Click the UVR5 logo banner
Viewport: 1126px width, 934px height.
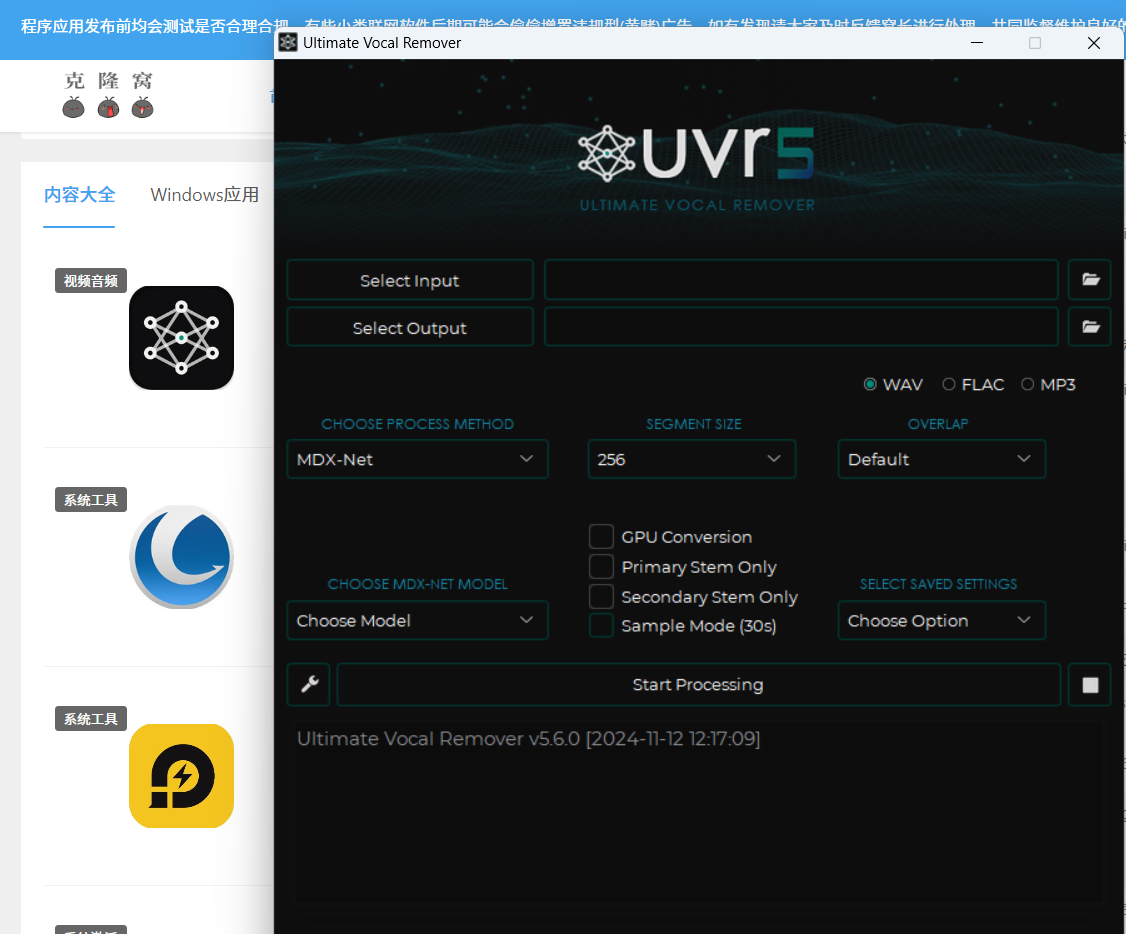pos(697,167)
